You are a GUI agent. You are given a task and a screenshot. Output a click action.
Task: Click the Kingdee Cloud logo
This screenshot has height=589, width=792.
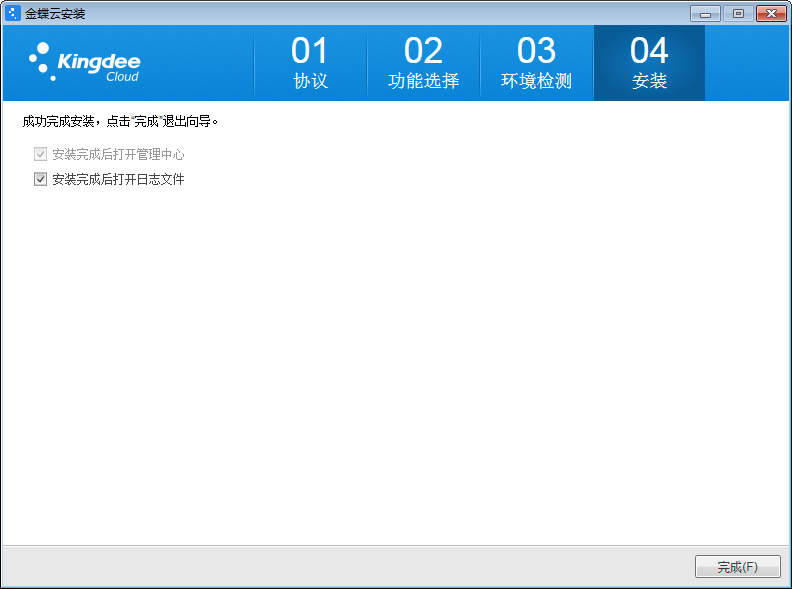point(84,63)
